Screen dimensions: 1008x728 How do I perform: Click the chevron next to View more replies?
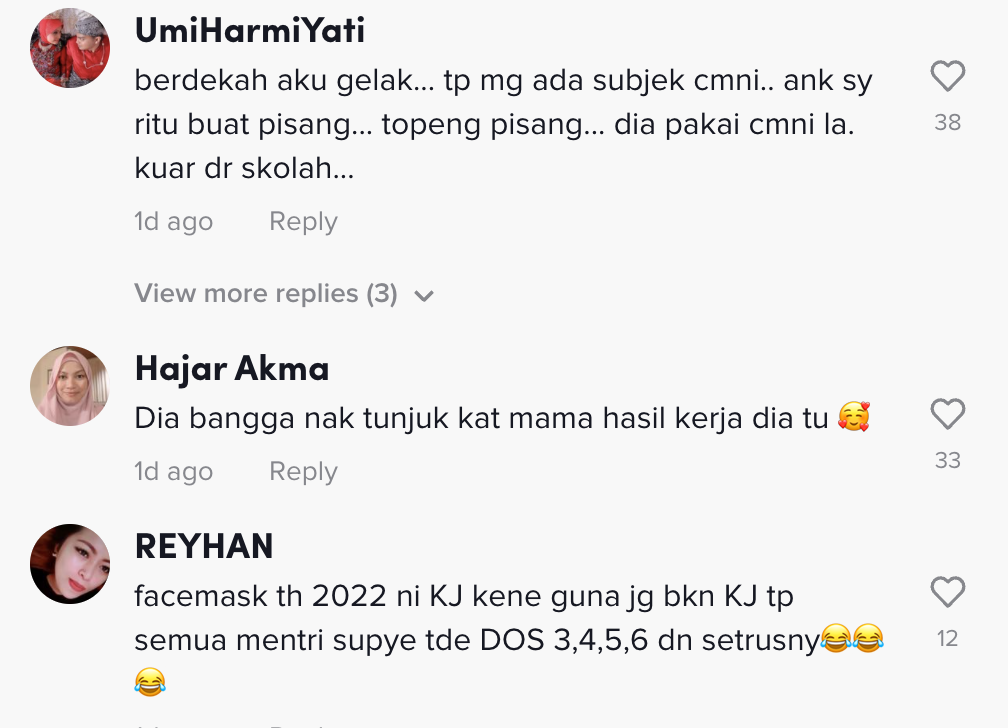[424, 296]
